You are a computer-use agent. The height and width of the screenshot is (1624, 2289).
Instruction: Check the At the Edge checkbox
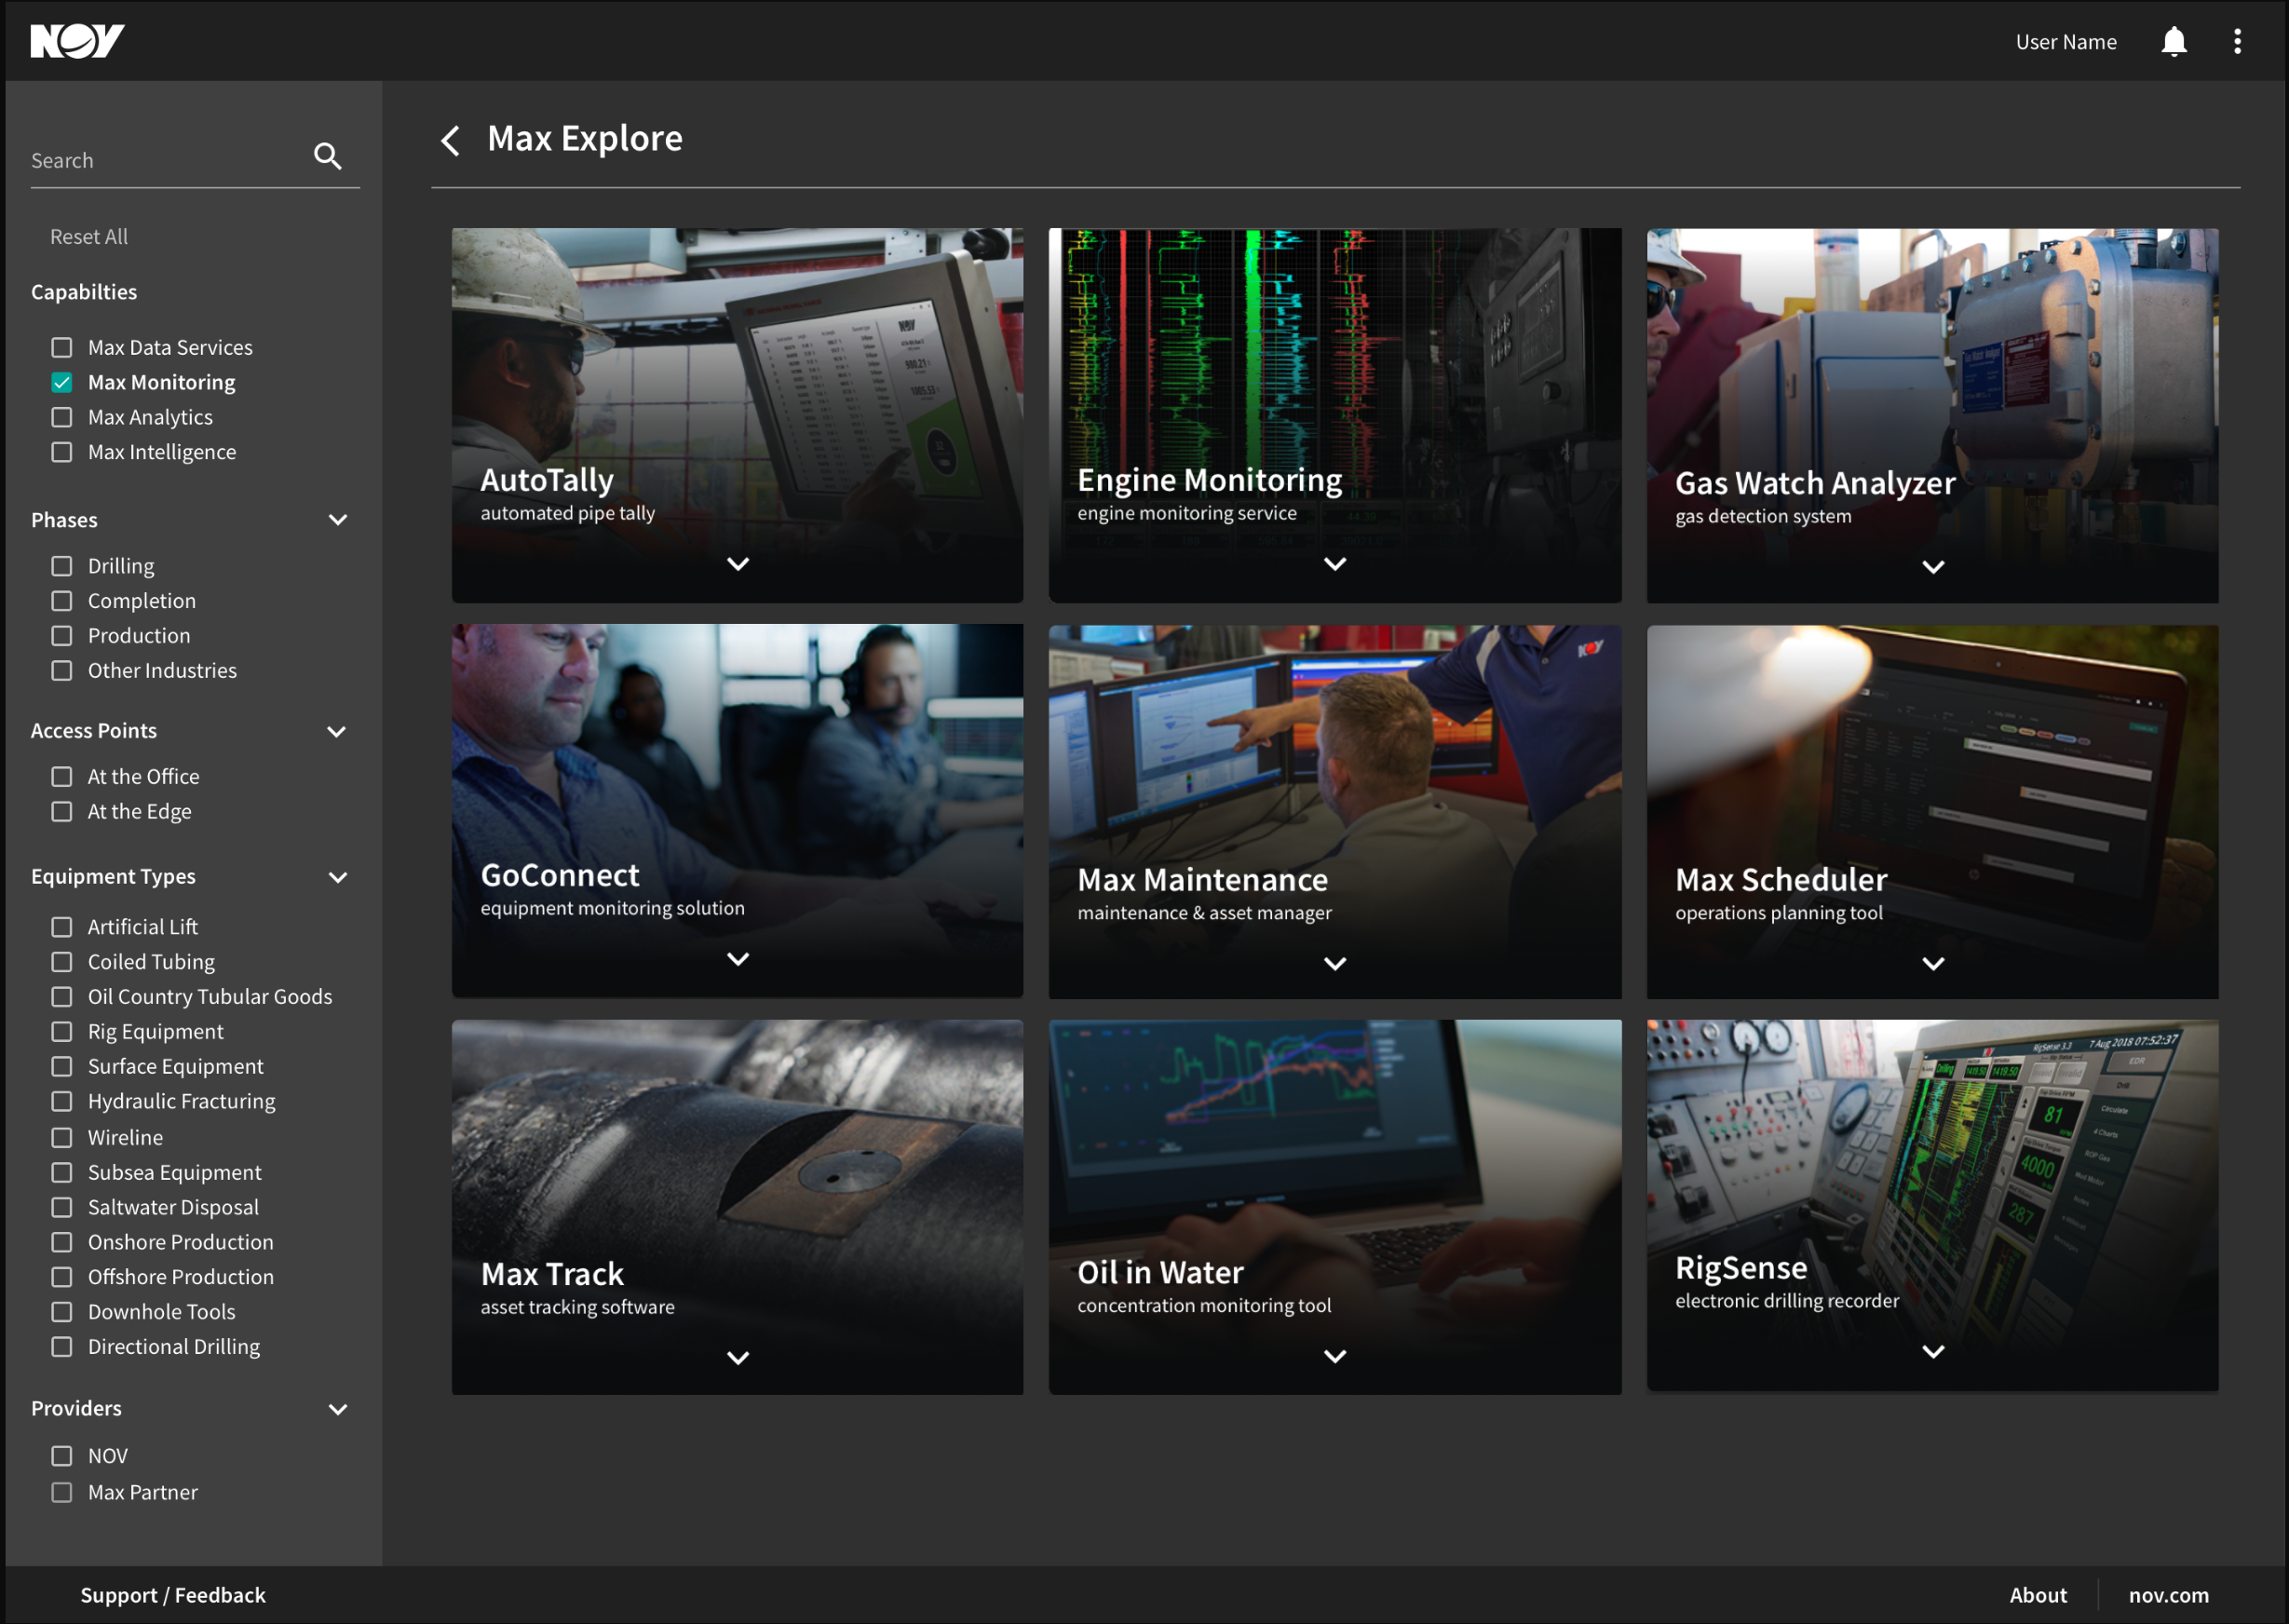[62, 812]
